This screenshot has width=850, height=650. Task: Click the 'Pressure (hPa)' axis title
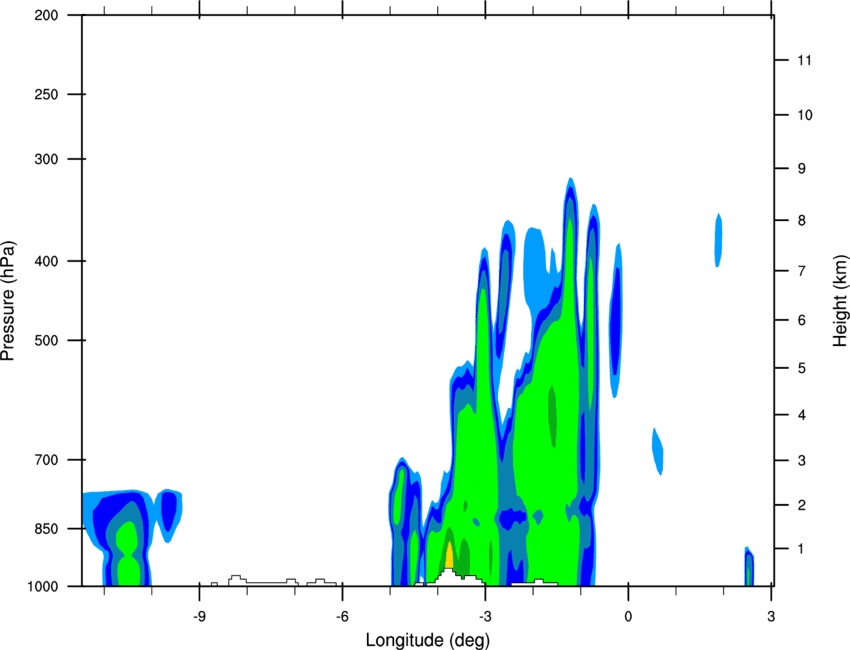8,301
